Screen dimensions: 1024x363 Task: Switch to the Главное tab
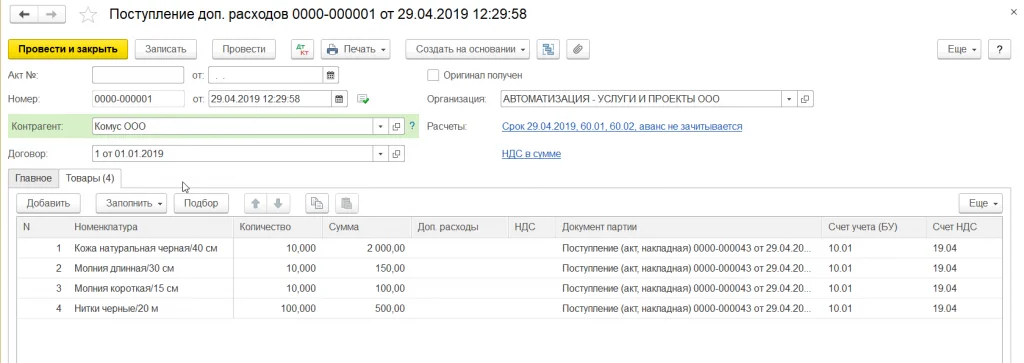pos(33,178)
